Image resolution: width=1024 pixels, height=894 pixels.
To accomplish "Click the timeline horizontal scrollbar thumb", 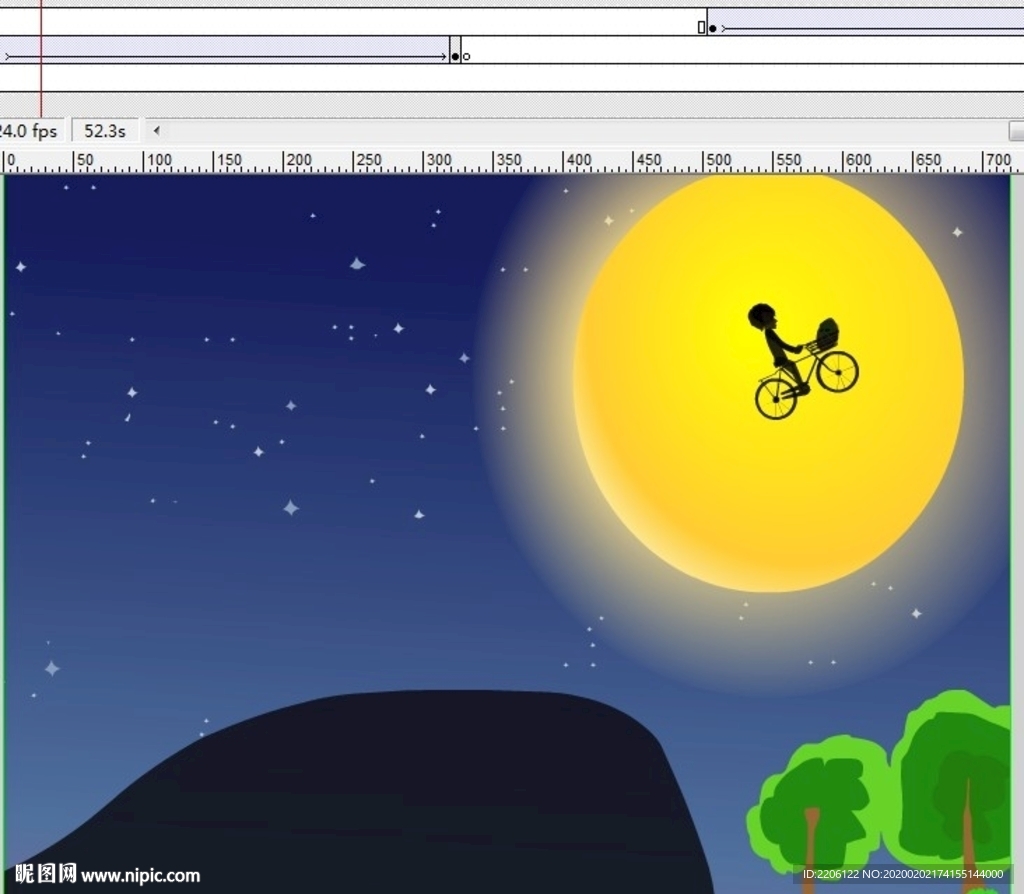I will pos(1017,131).
